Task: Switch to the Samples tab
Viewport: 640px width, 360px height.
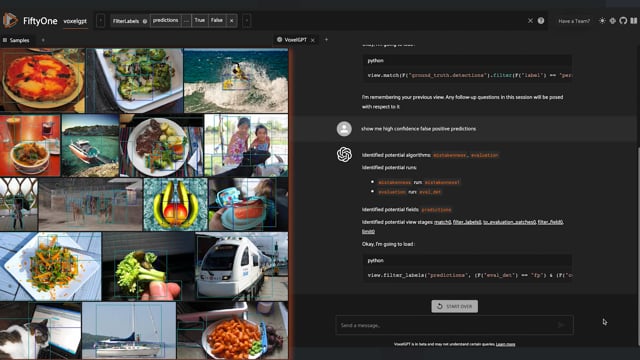Action: point(16,40)
